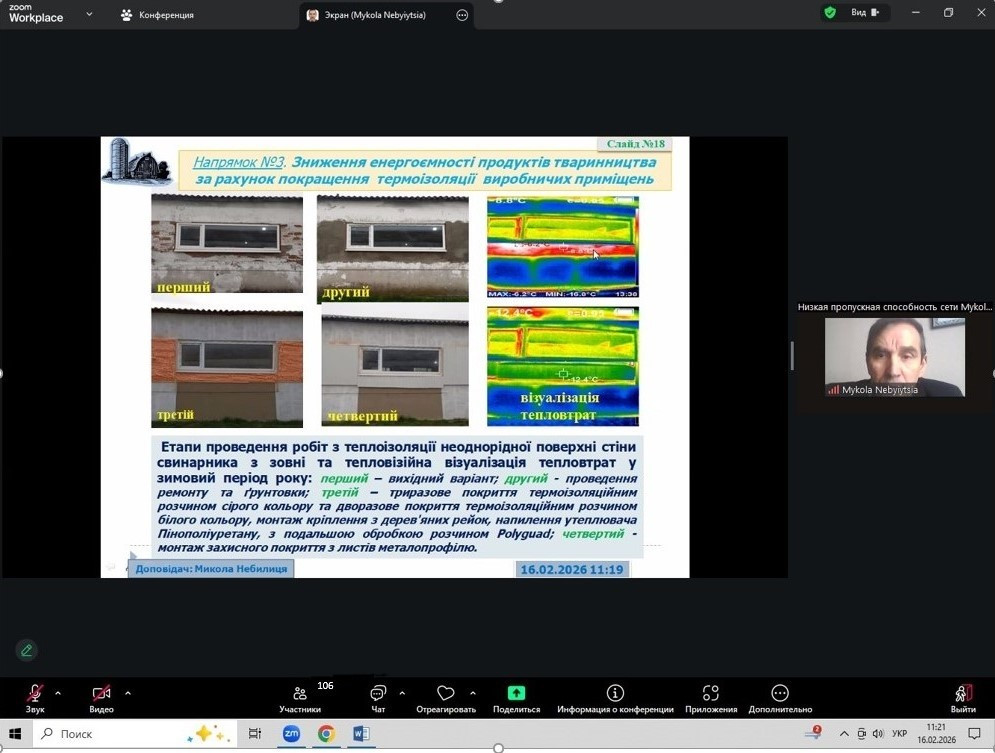Click the annotation pencil icon

(27, 650)
